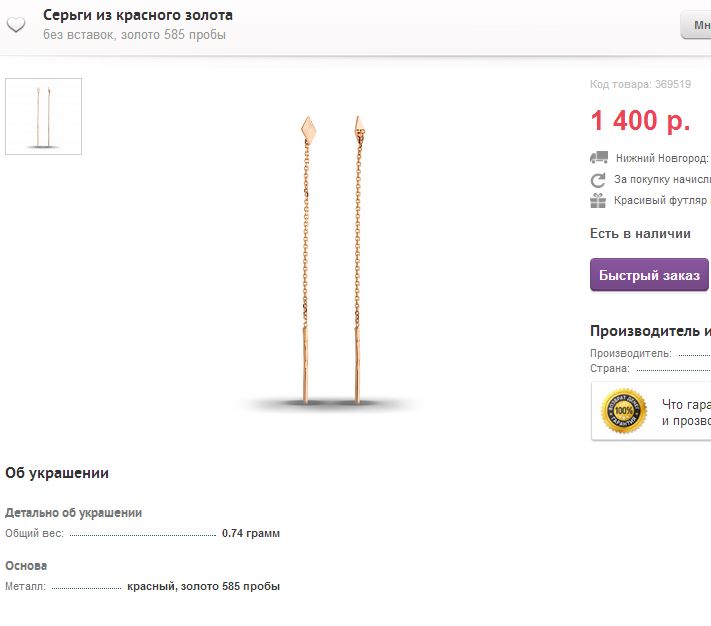711x626 pixels.
Task: Click the circular arrow bonus icon
Action: pos(598,180)
